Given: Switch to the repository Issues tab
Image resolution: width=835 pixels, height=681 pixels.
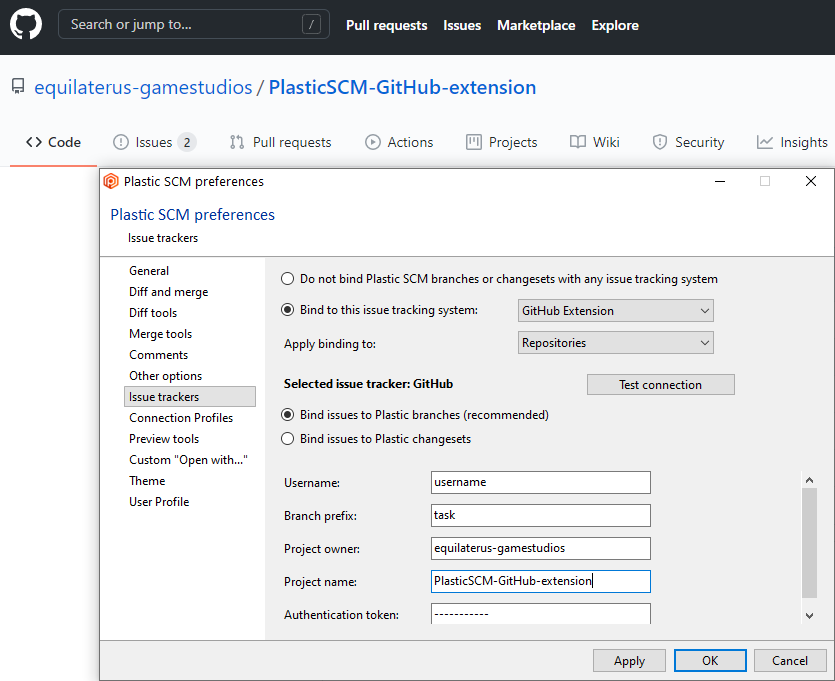Looking at the screenshot, I should point(154,142).
